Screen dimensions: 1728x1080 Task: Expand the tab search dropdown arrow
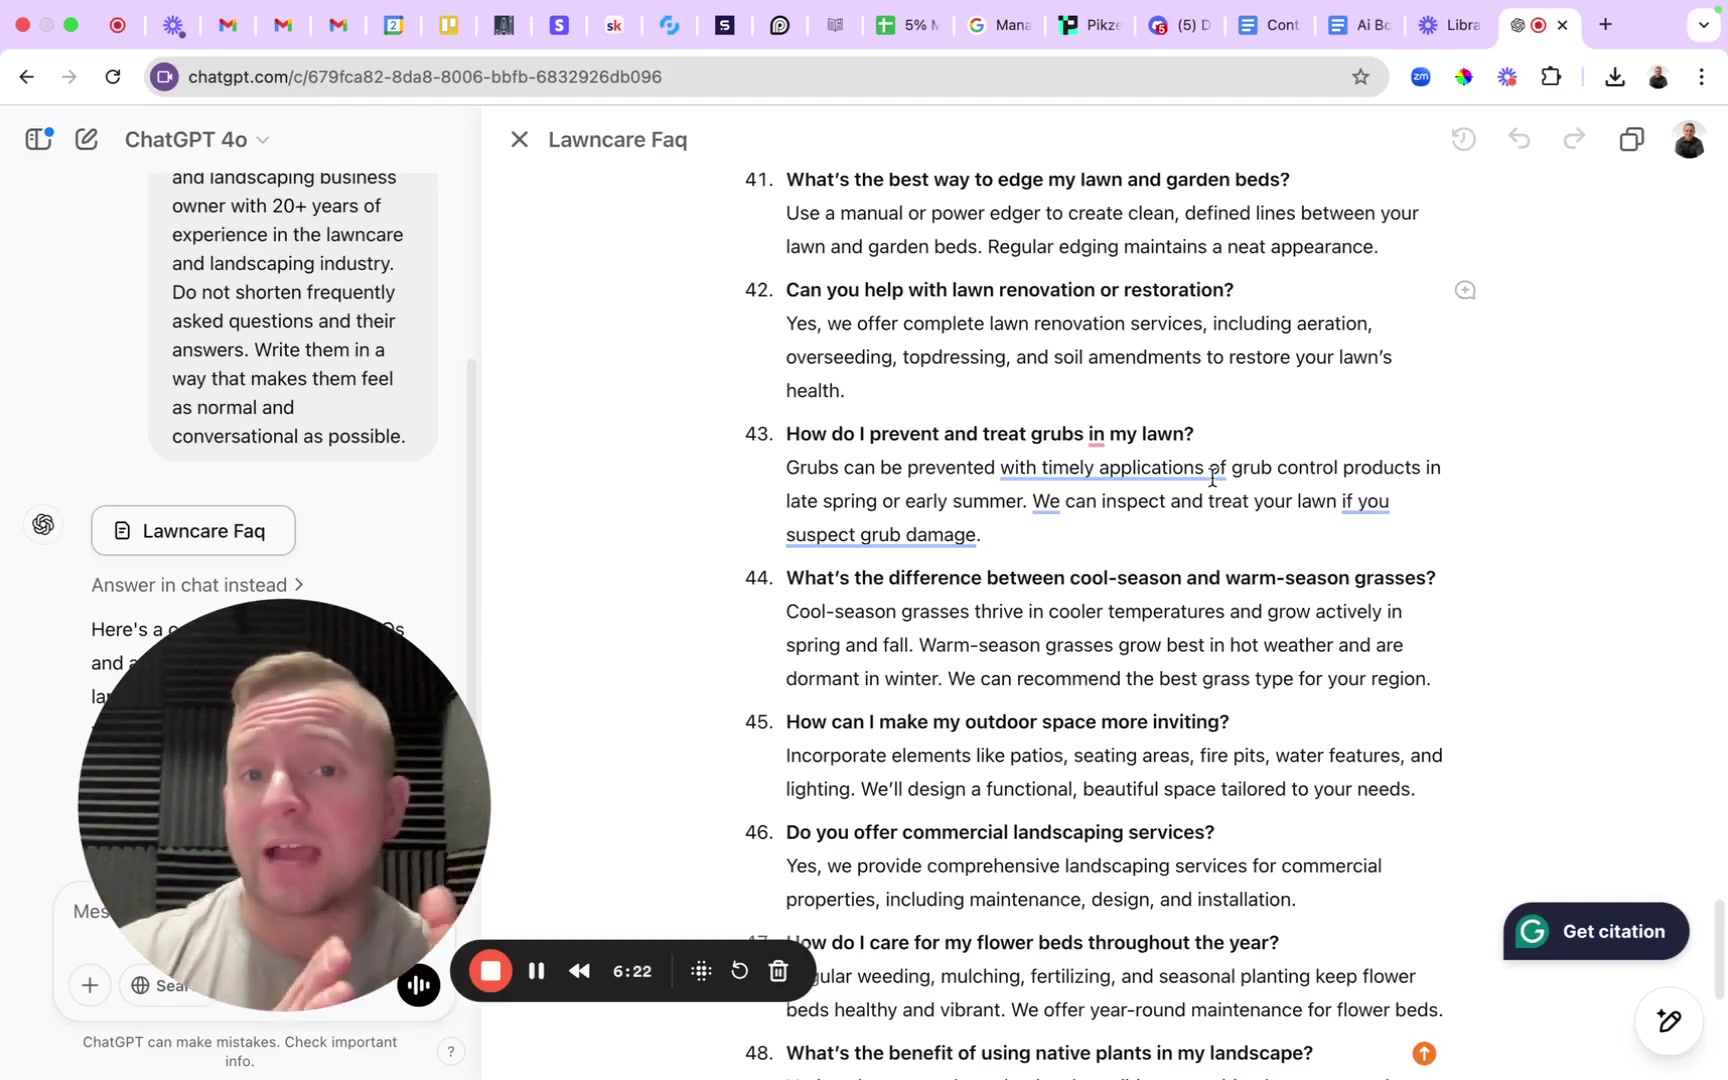coord(1703,25)
